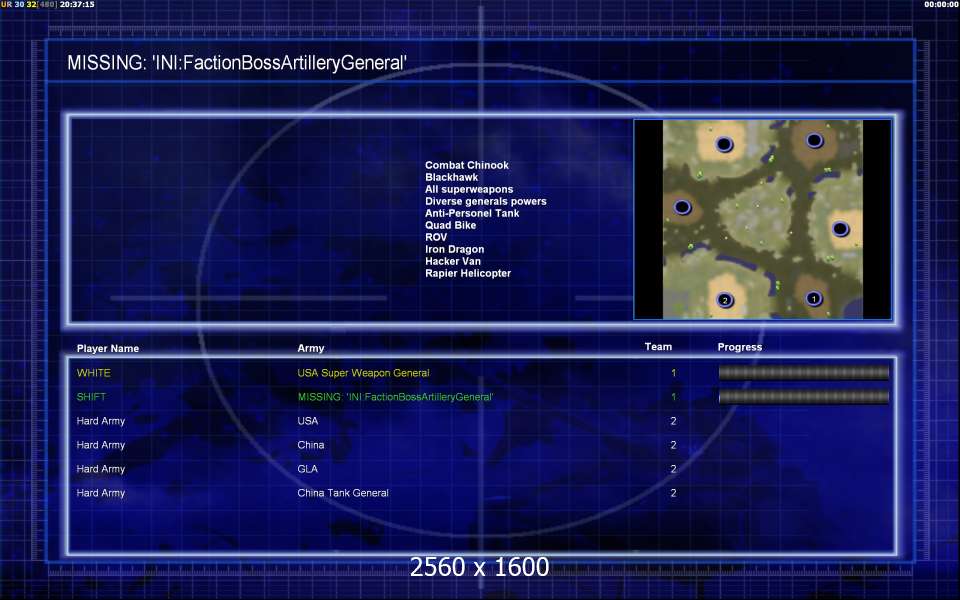Select the unnumbered start marker at minimap's top-right corner
Image resolution: width=960 pixels, height=600 pixels.
814,141
